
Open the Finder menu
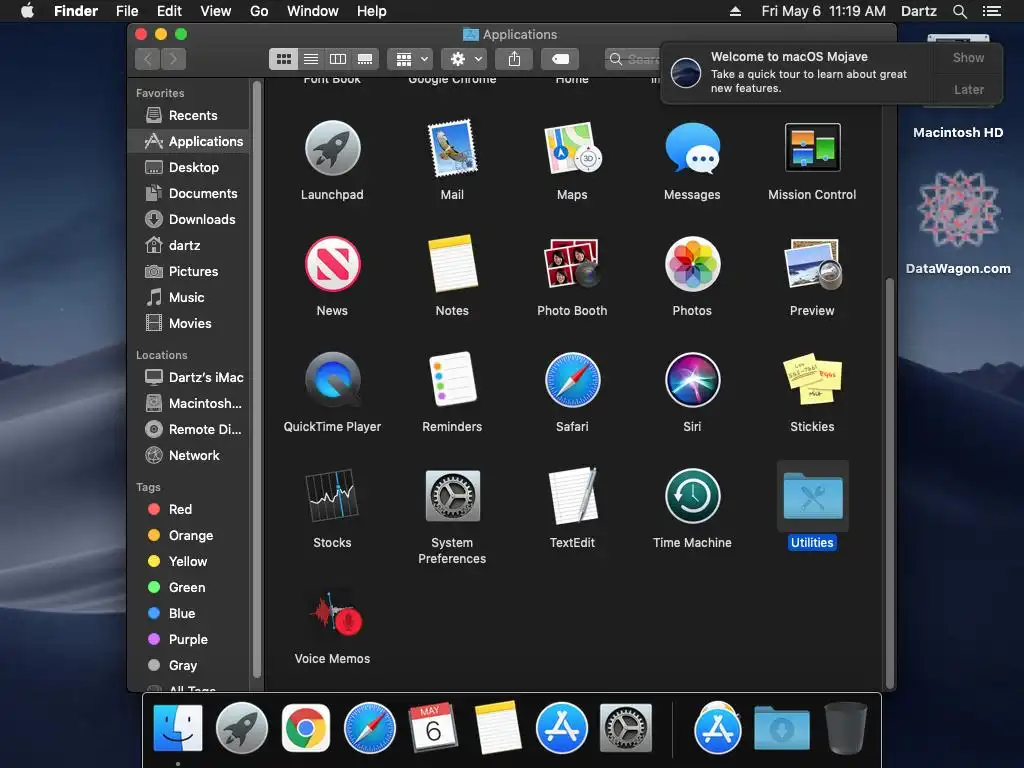pos(76,11)
